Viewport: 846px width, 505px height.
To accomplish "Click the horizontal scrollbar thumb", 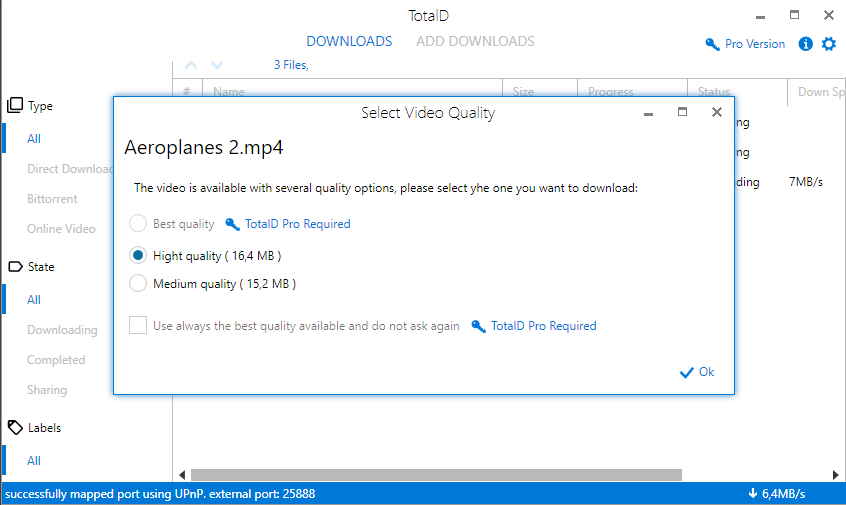I will (436, 475).
